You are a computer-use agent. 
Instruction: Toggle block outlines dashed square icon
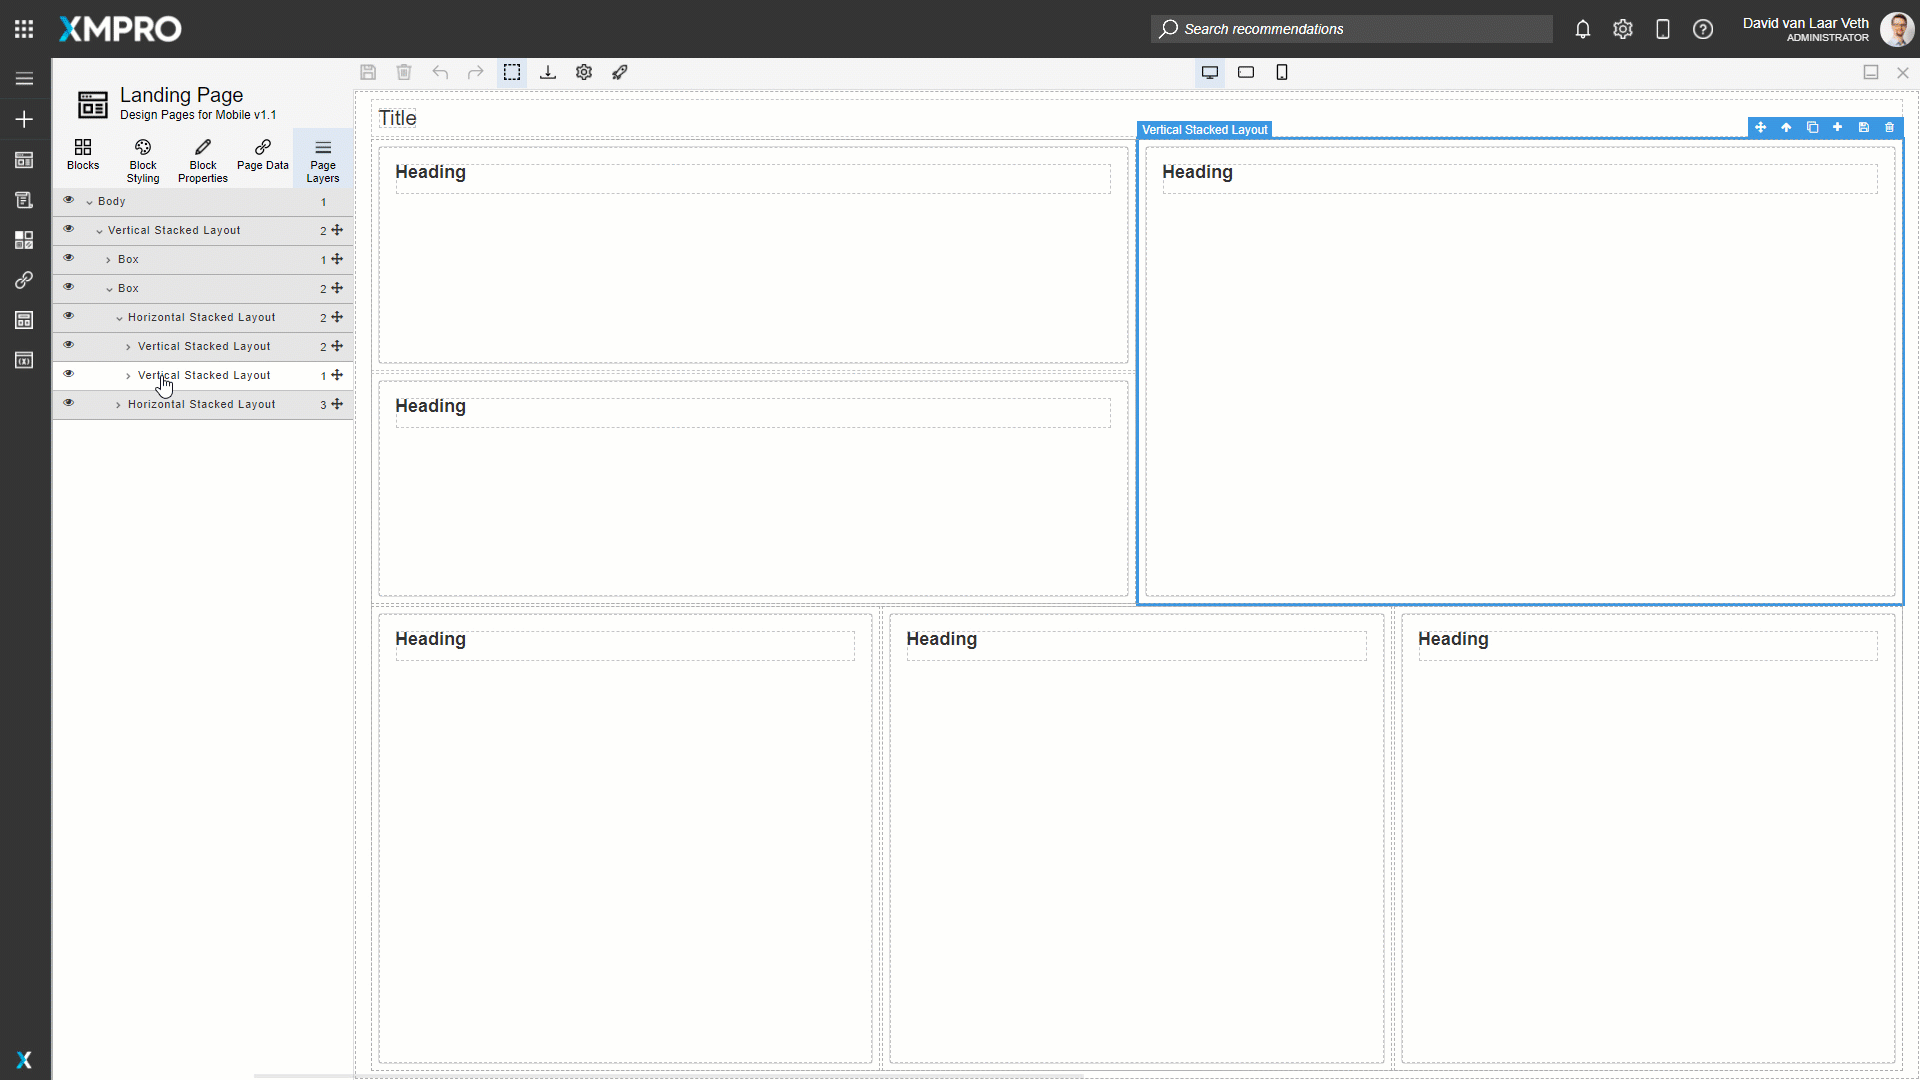[x=512, y=72]
